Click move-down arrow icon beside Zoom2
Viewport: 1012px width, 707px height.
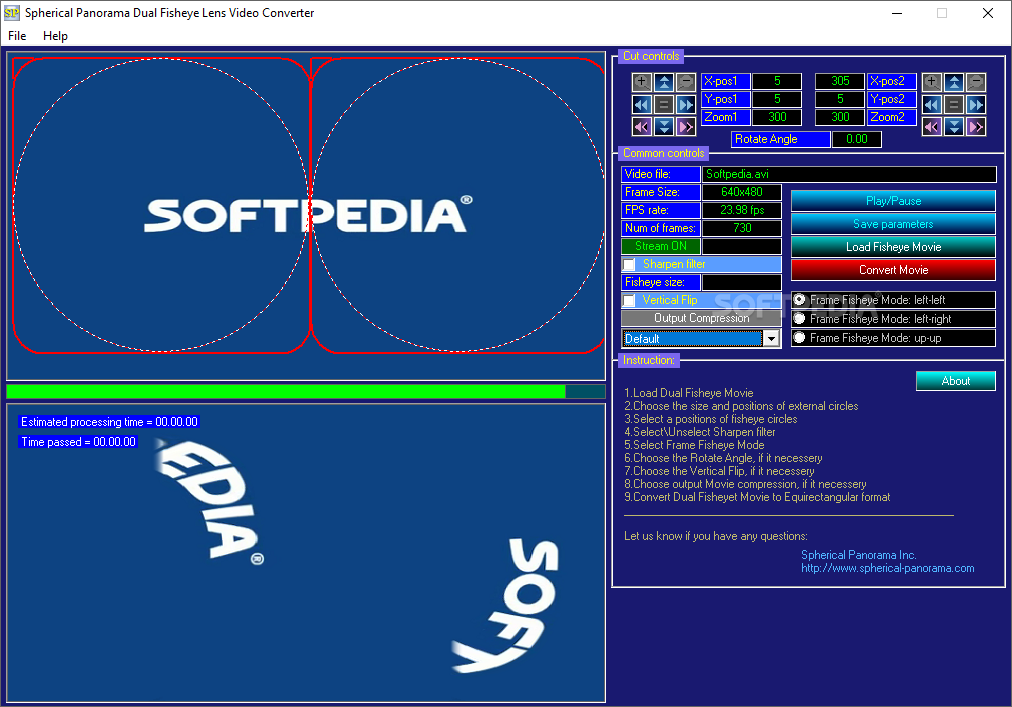click(954, 127)
